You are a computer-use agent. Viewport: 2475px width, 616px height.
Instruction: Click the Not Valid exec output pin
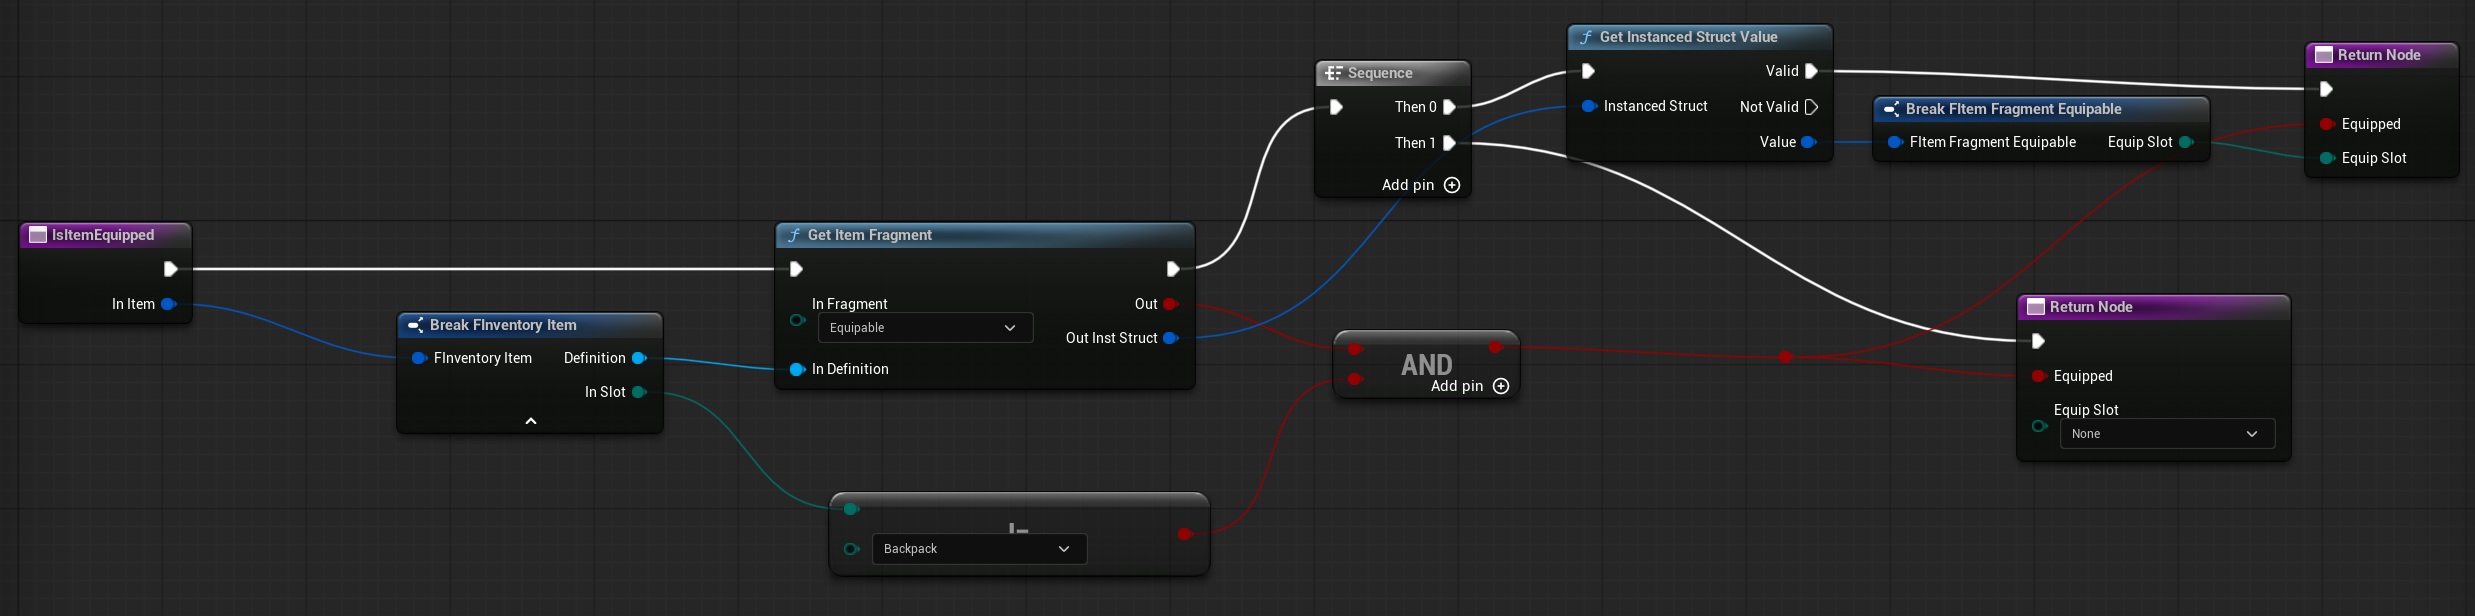[x=1811, y=107]
